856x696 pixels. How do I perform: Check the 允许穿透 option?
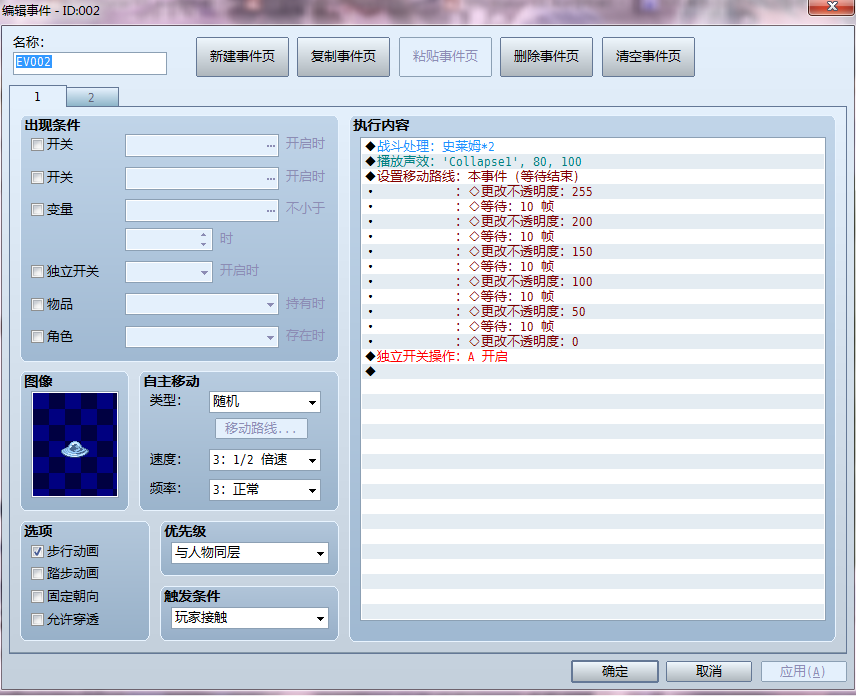click(37, 620)
